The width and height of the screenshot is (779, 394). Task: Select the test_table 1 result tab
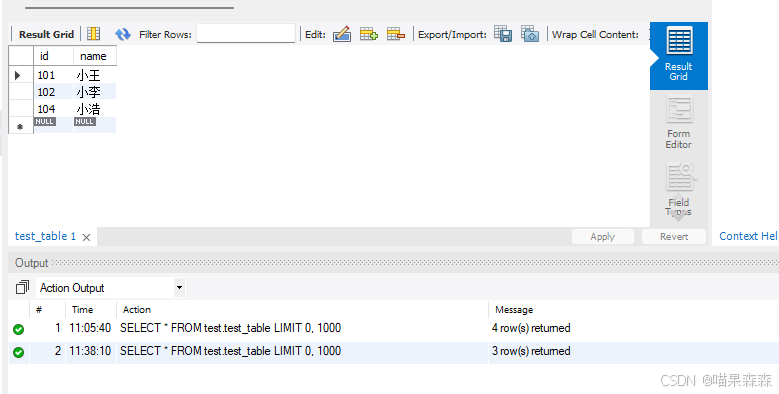46,236
